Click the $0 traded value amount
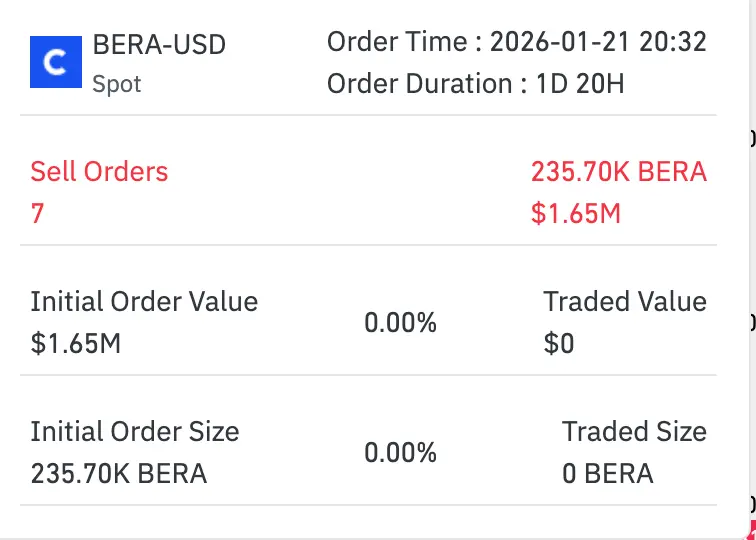This screenshot has width=756, height=540. coord(559,344)
